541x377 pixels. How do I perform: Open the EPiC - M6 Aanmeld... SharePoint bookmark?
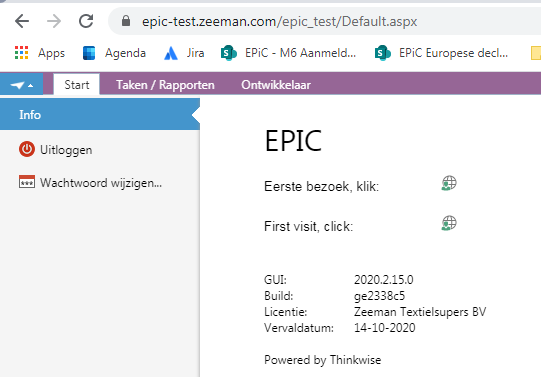(x=288, y=53)
